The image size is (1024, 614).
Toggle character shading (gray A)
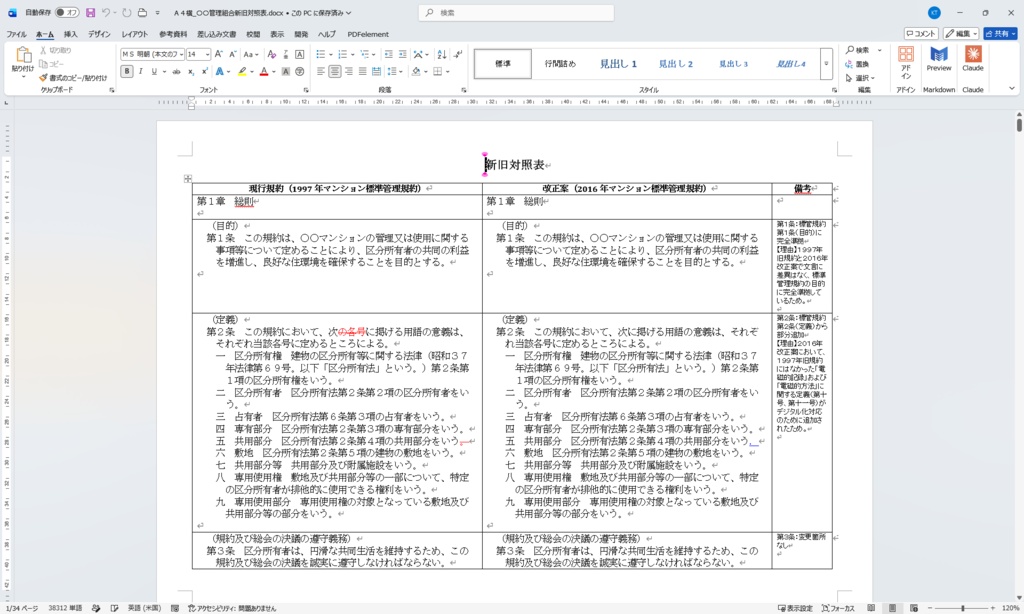(x=285, y=72)
